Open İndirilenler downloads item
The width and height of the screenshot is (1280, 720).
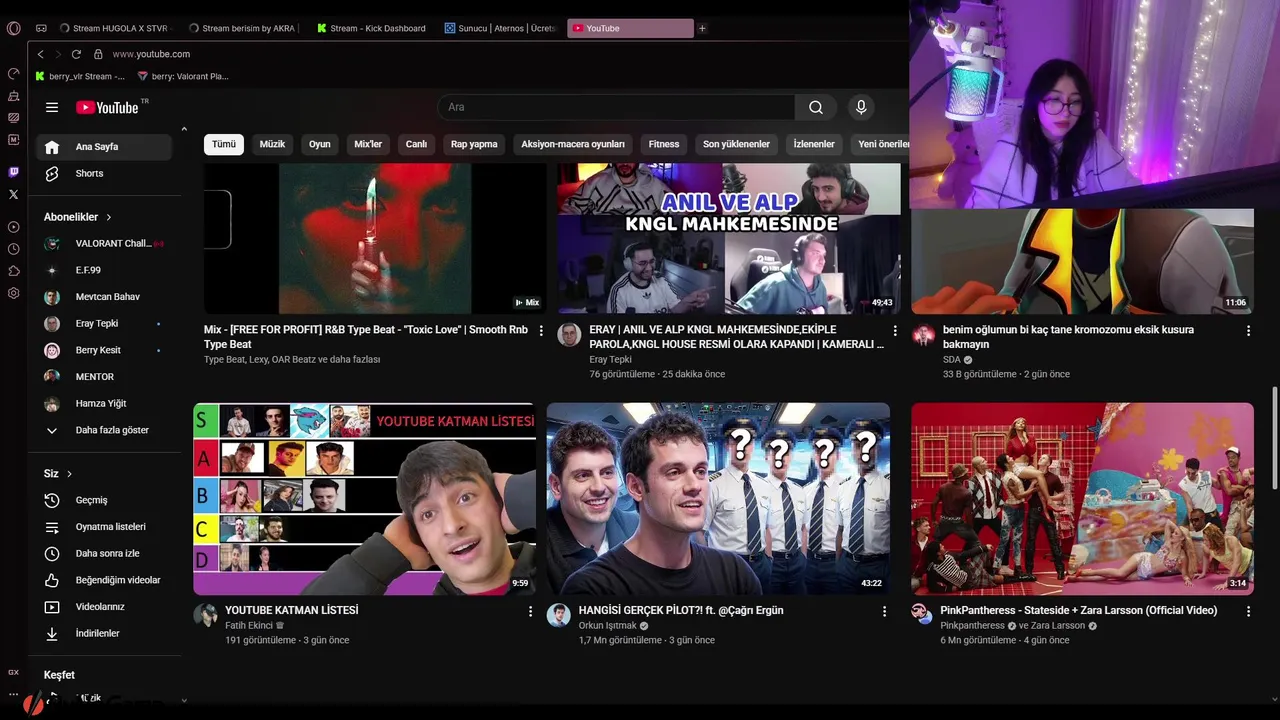[x=104, y=633]
